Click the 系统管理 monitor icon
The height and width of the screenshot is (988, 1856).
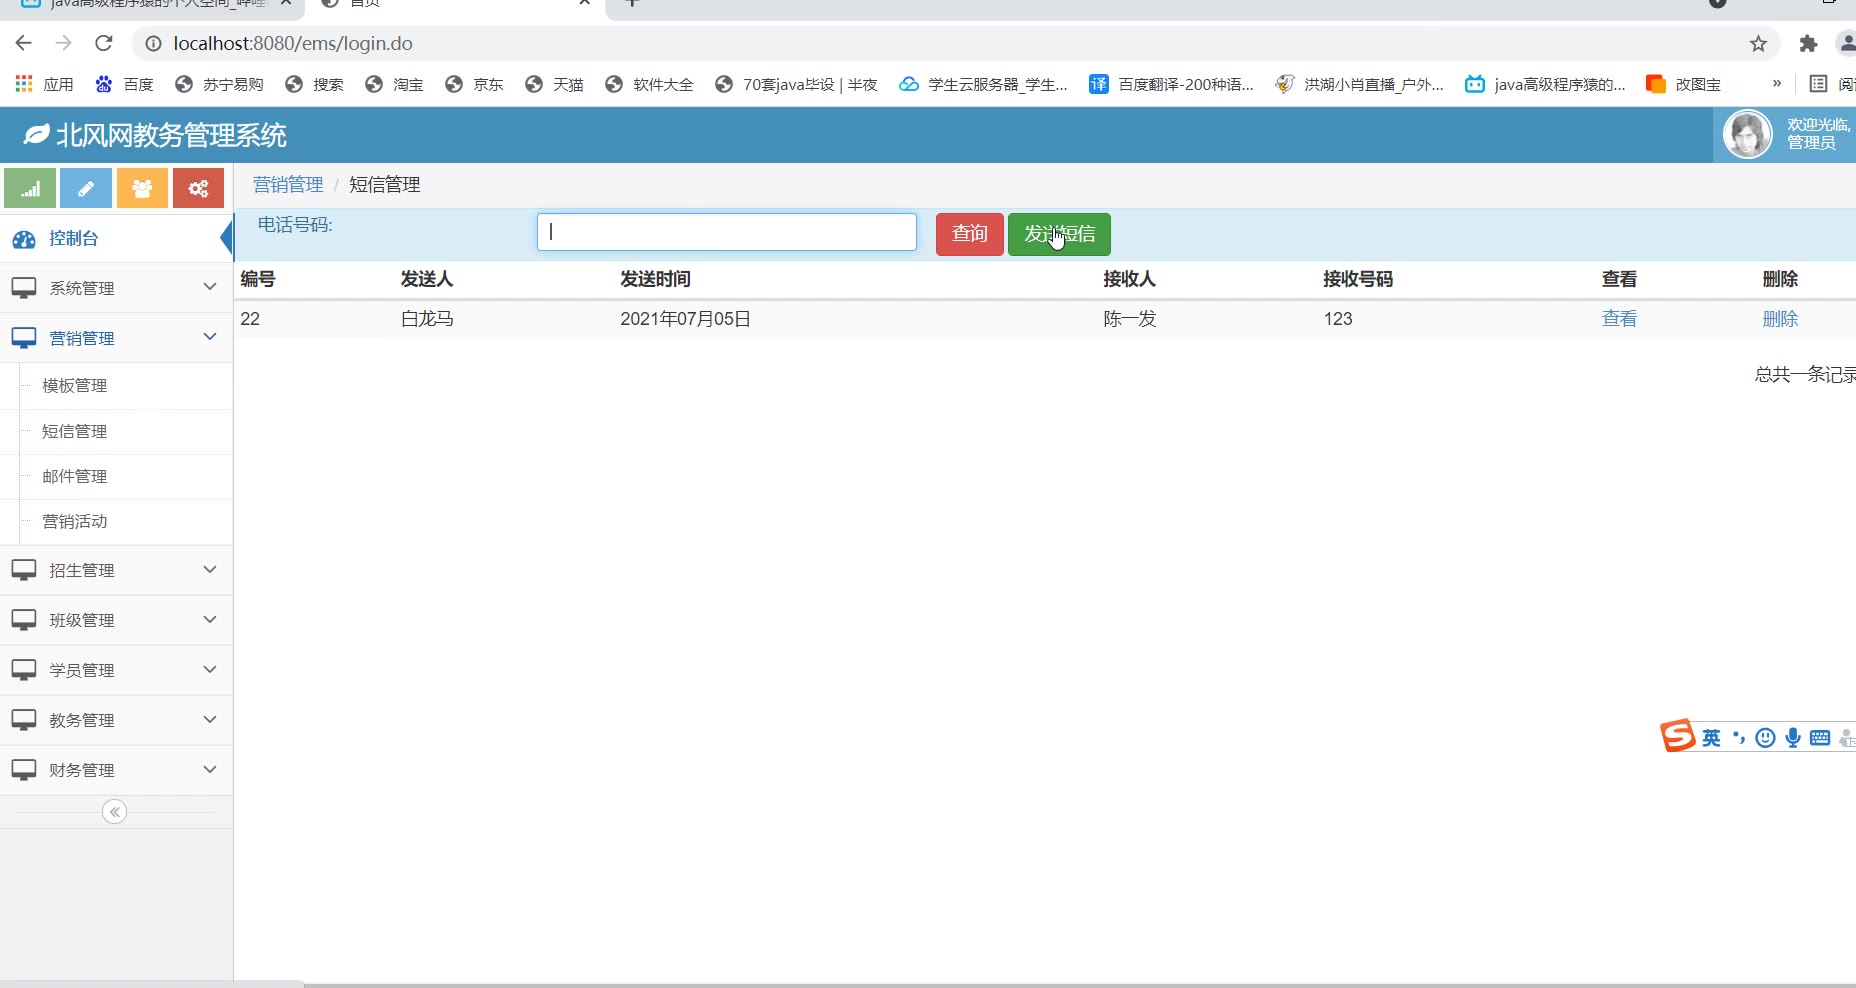24,288
